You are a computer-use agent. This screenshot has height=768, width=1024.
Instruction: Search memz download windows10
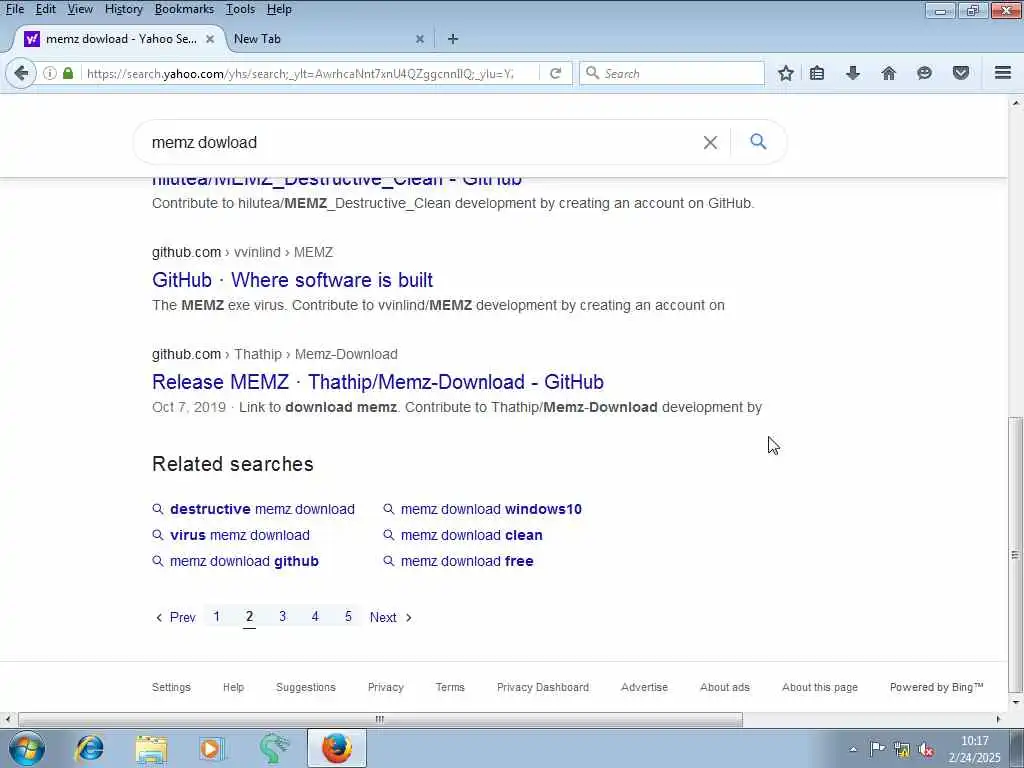491,509
